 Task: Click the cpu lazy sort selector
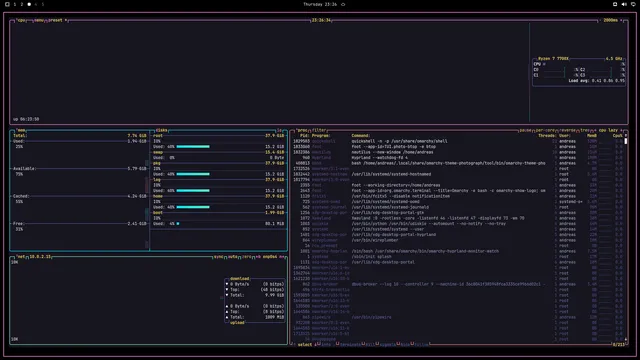click(608, 130)
